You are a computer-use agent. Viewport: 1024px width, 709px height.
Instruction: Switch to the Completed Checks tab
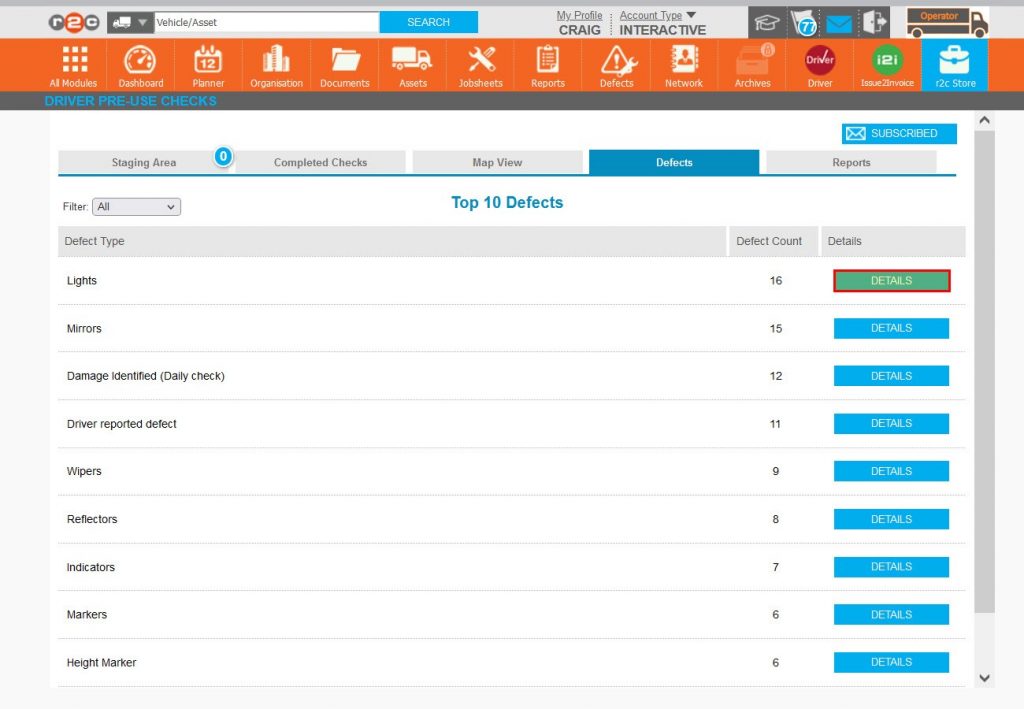click(320, 163)
